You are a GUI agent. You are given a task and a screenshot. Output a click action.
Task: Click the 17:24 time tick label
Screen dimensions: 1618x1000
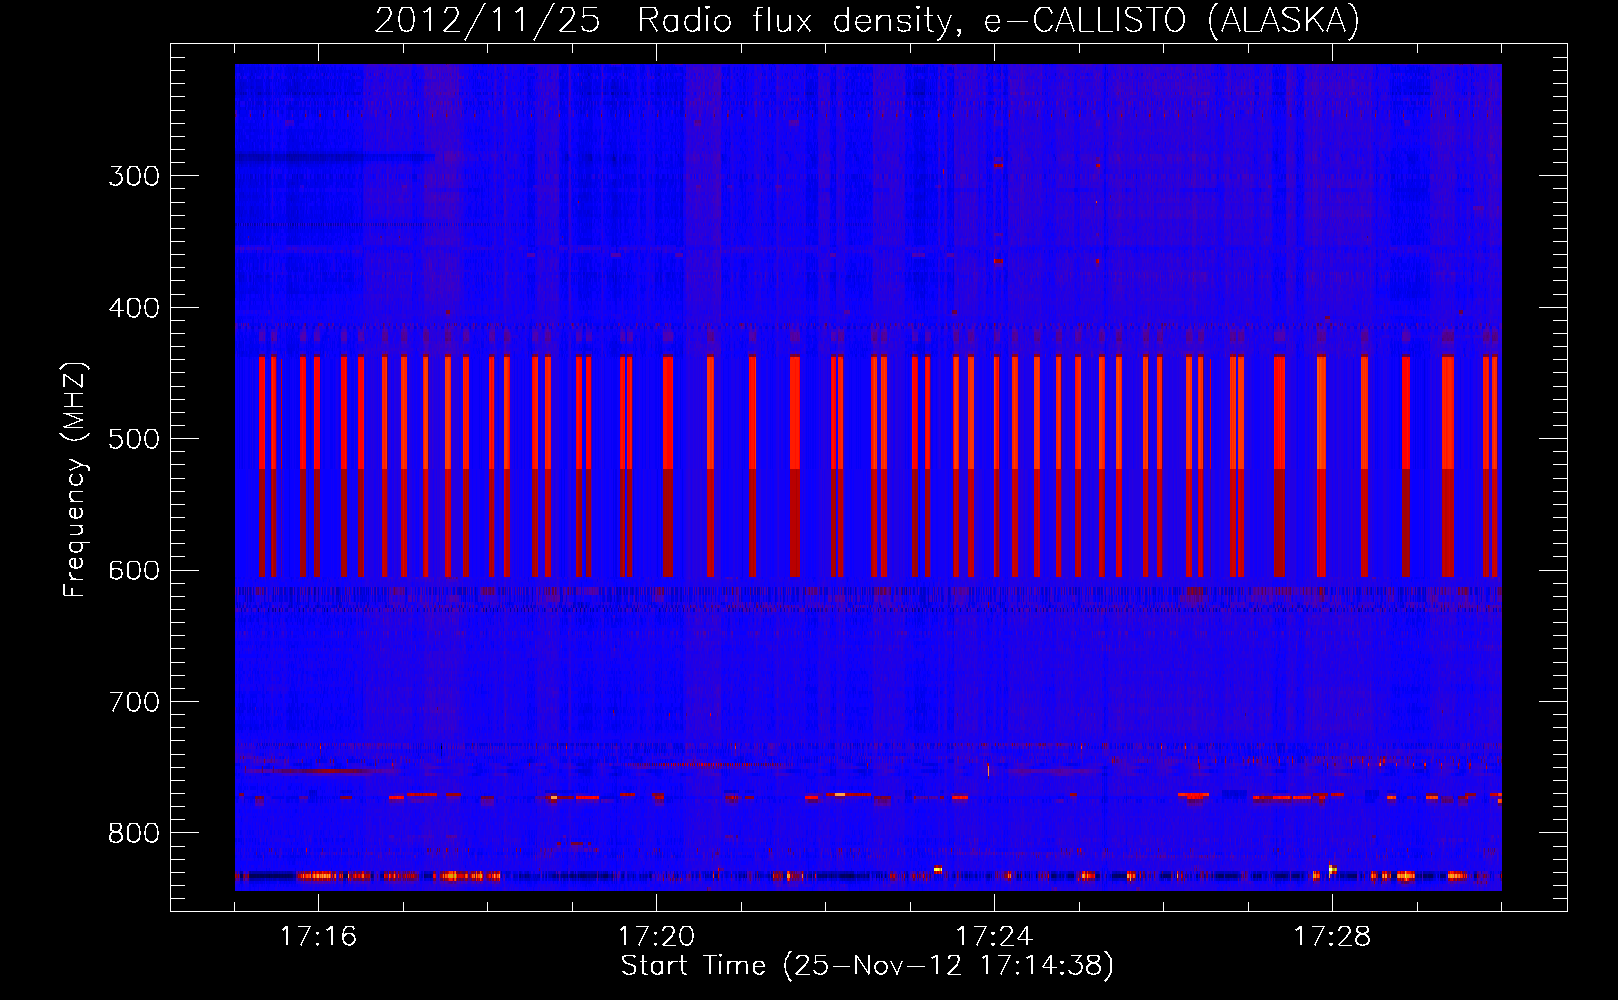(994, 937)
